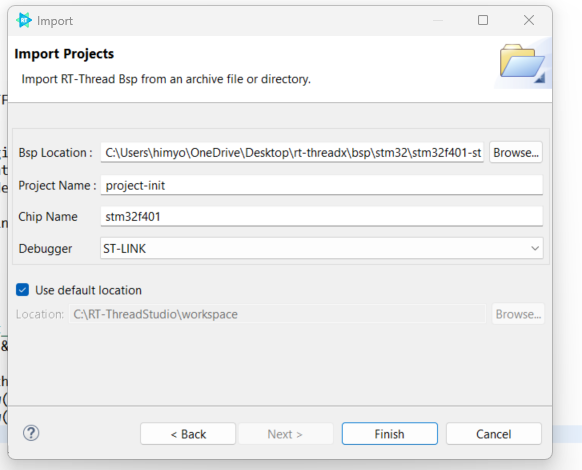Maximize the Import dialog window
582x470 pixels.
click(483, 20)
